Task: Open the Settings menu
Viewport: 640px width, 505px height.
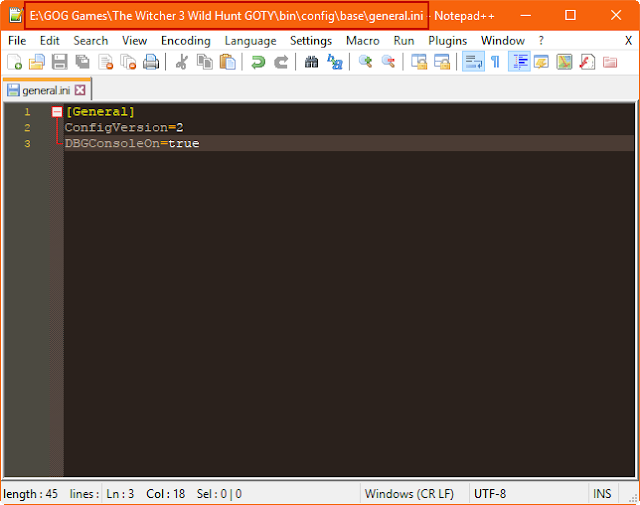Action: [x=311, y=41]
